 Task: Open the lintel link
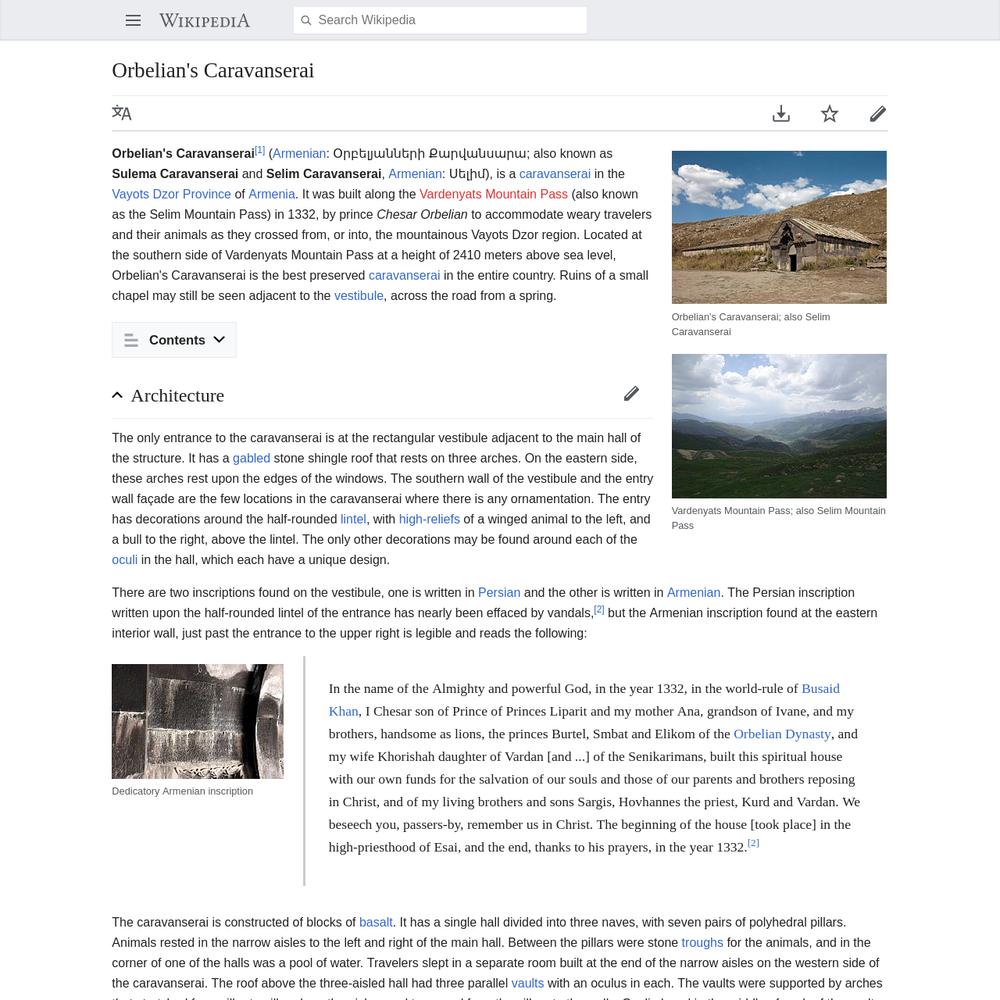(353, 520)
